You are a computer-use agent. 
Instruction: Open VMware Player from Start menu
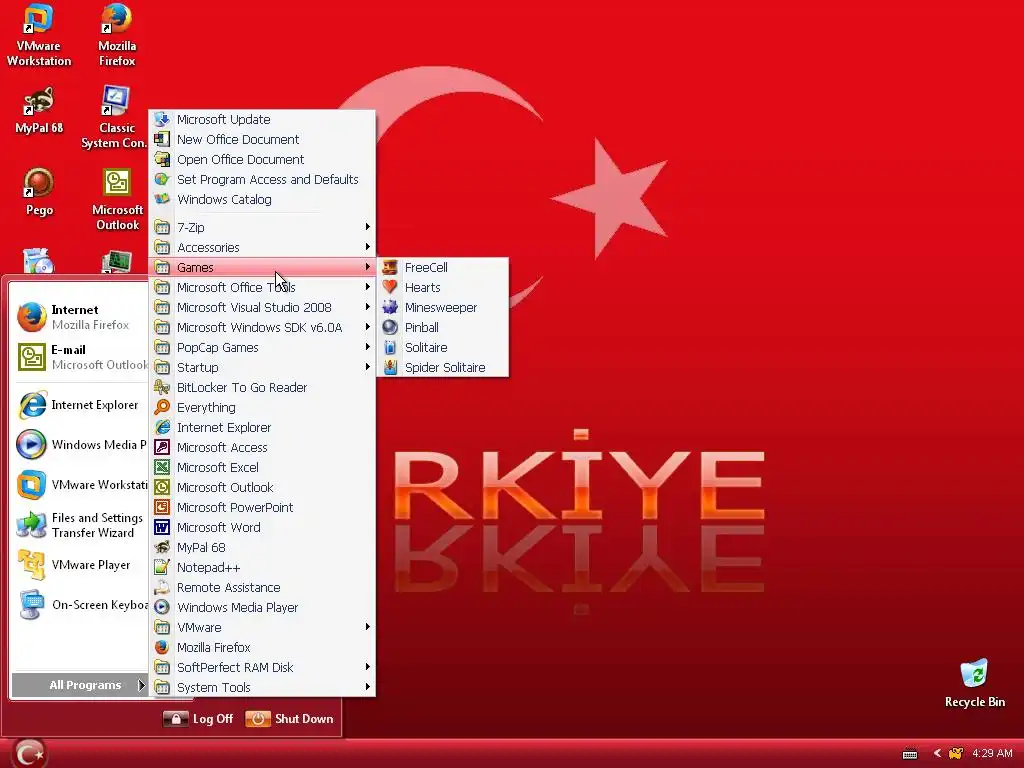80,565
